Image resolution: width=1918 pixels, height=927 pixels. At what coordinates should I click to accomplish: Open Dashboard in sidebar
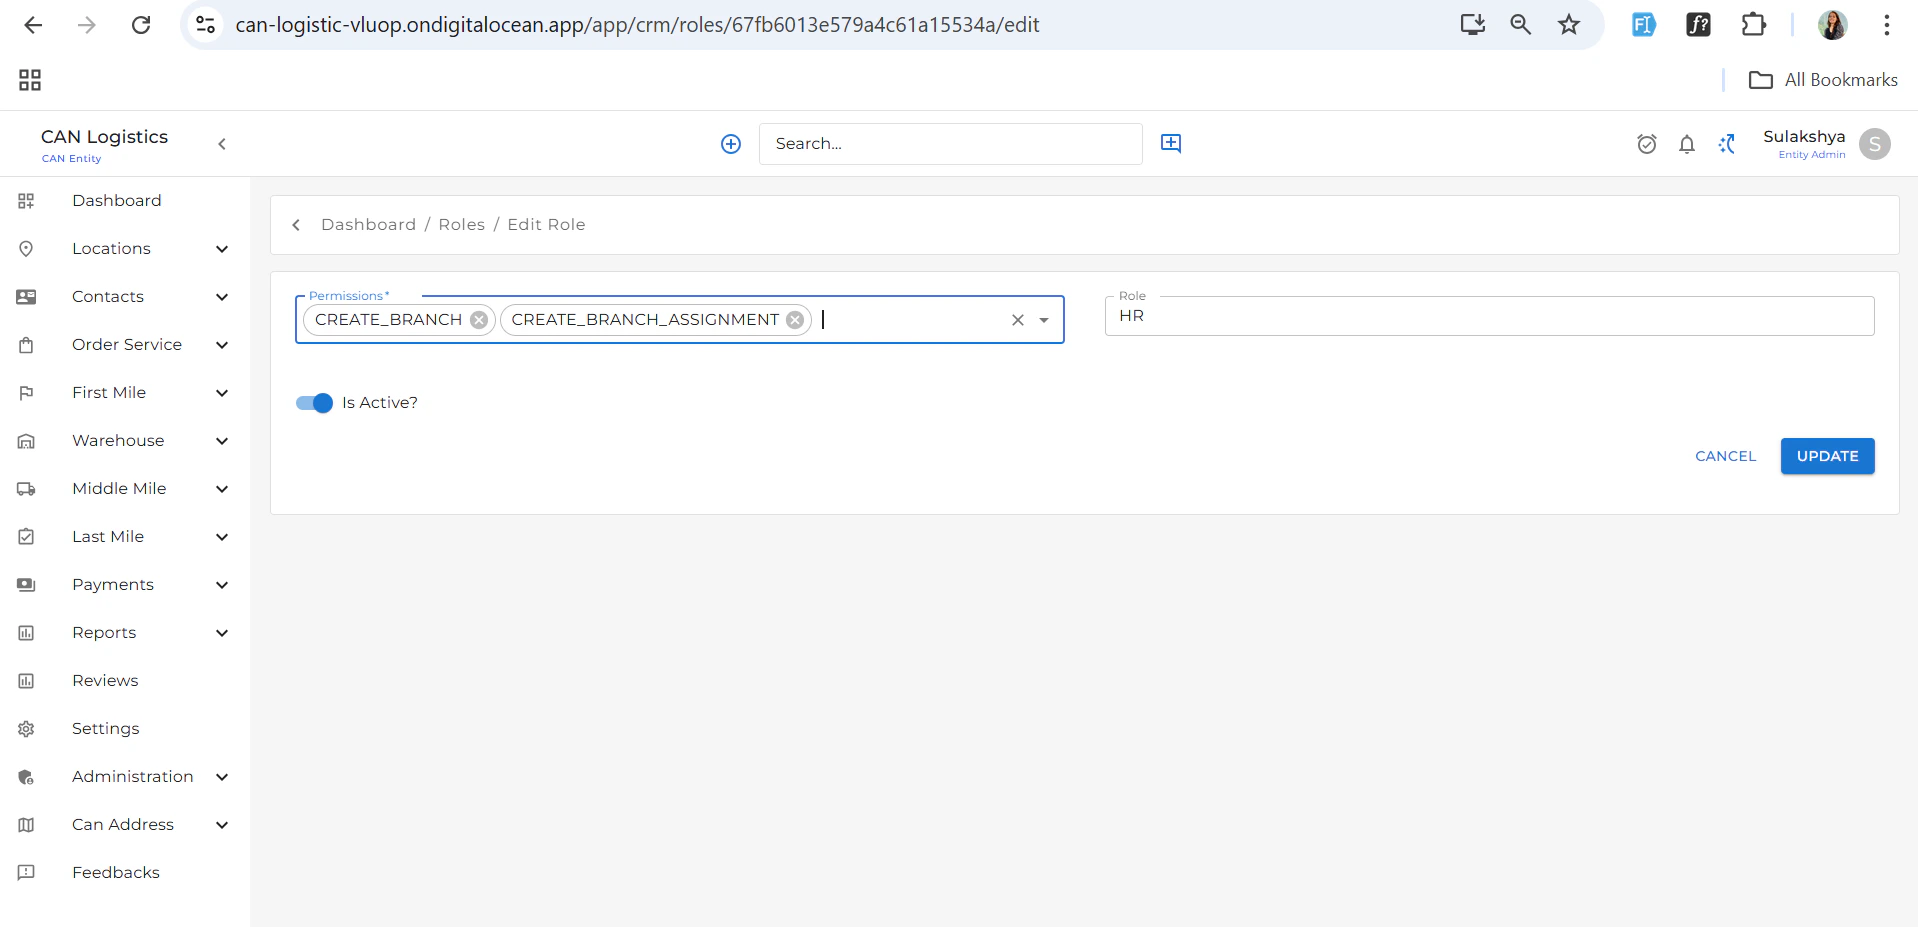pos(125,201)
